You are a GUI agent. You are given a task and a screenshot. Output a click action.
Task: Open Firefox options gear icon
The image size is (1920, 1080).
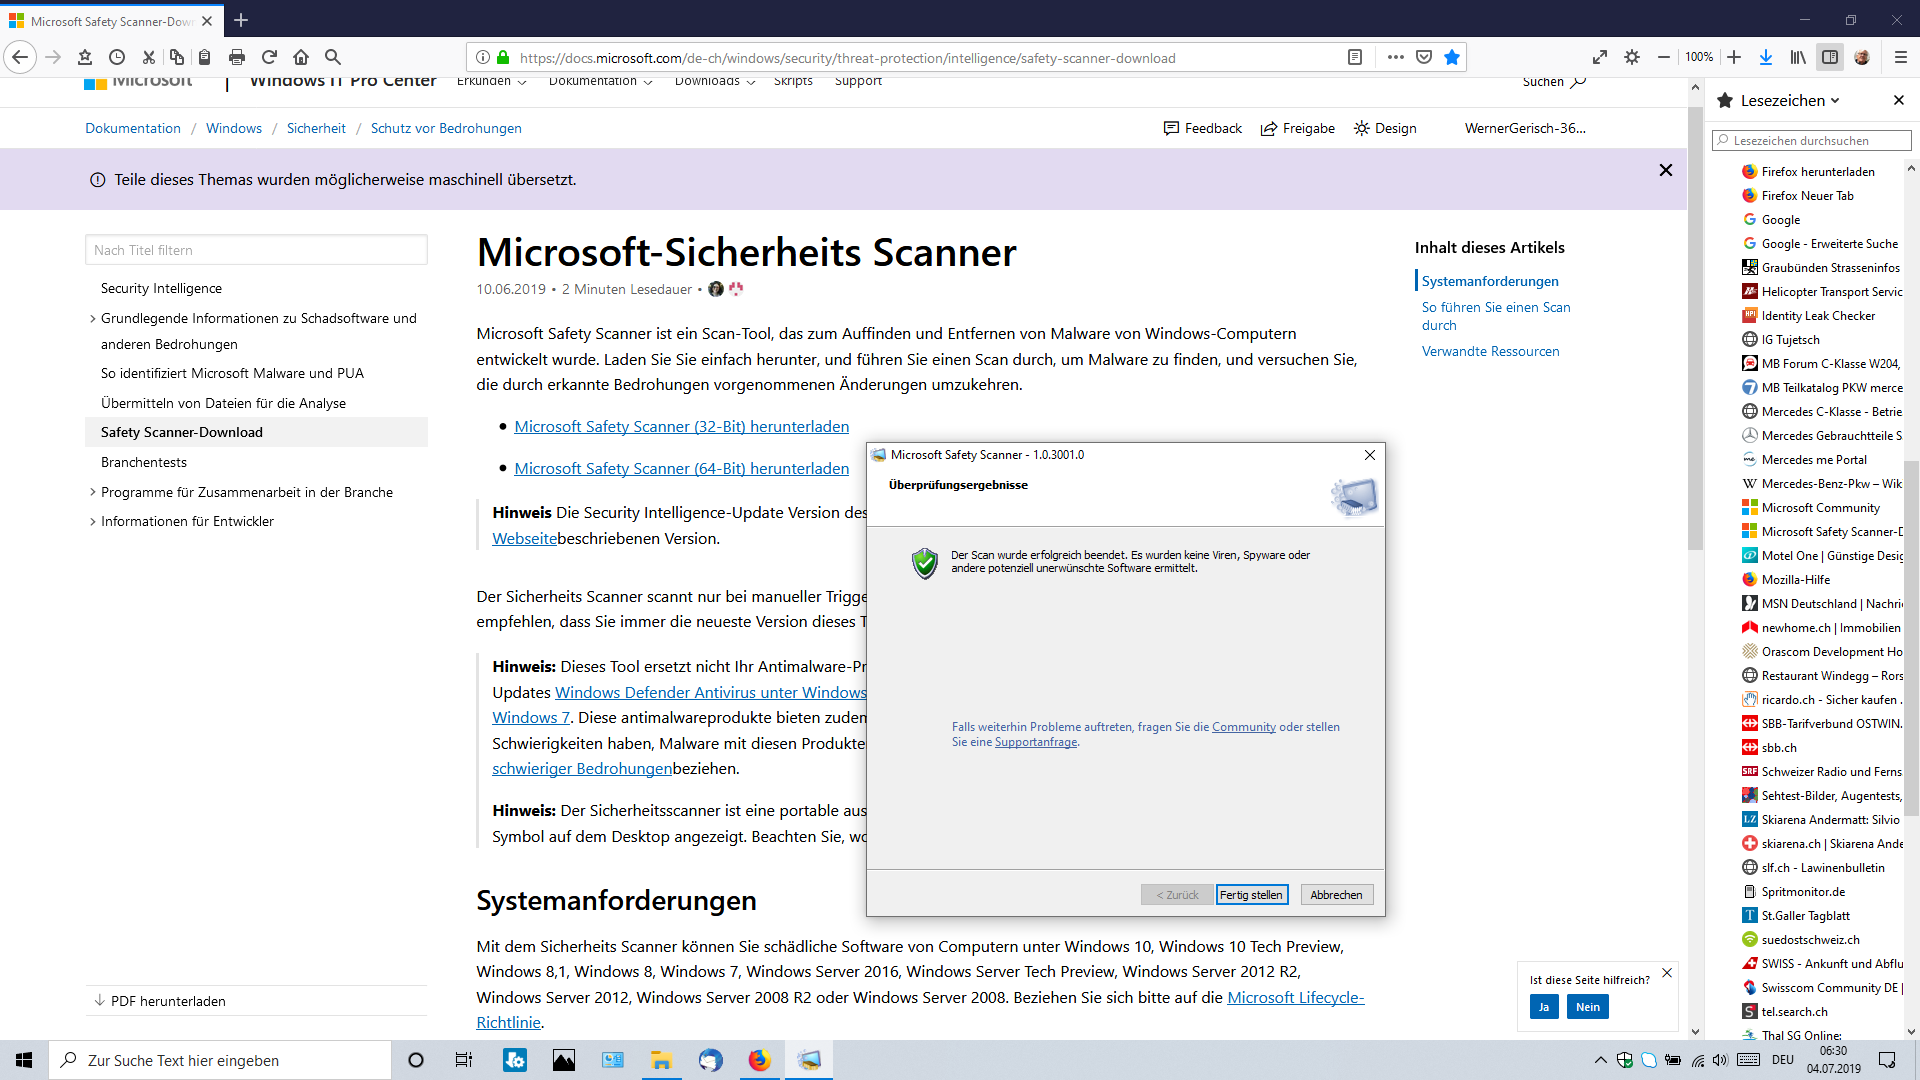coord(1632,57)
